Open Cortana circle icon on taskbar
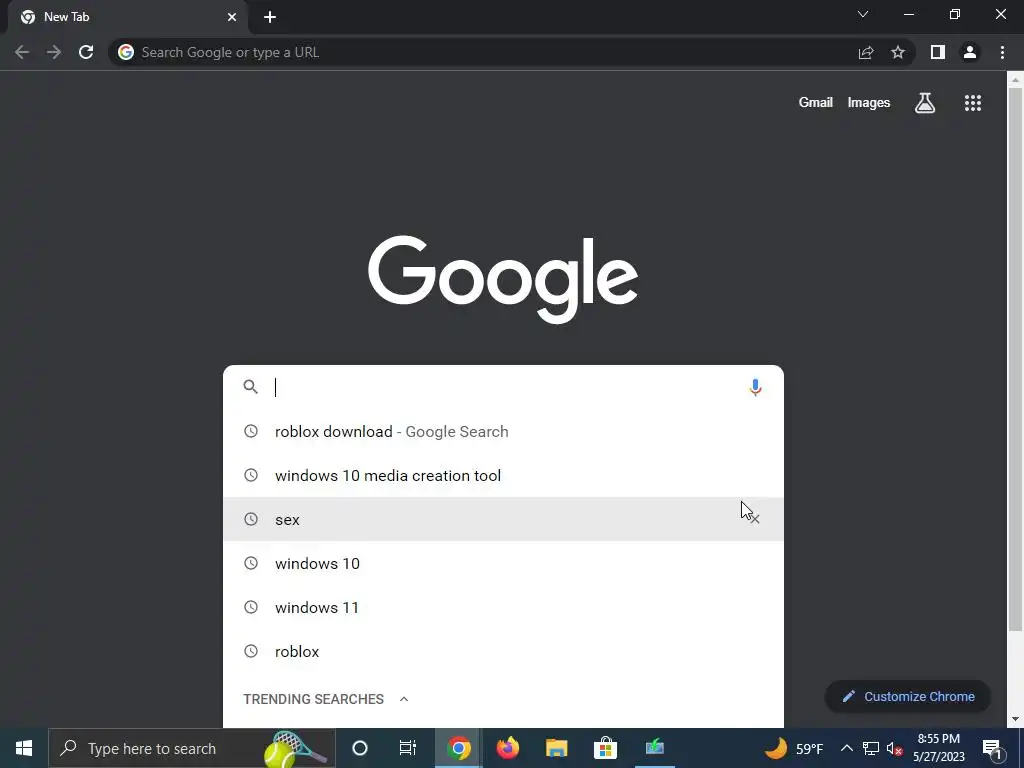This screenshot has width=1024, height=768. pyautogui.click(x=360, y=748)
